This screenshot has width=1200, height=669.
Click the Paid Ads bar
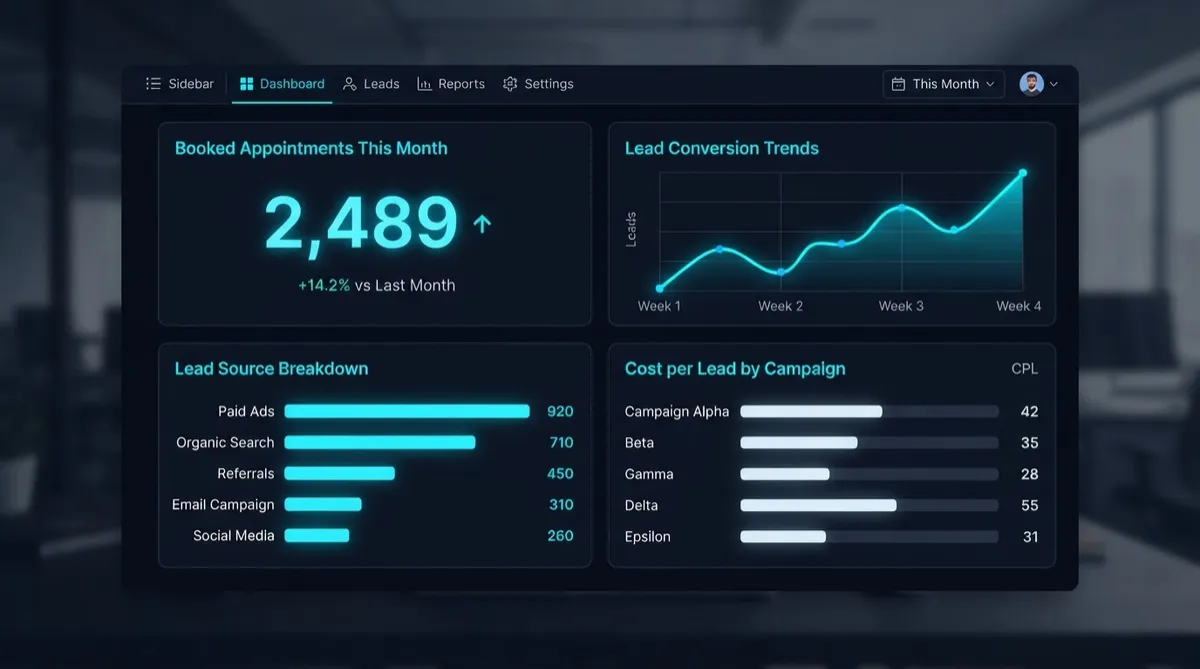(x=407, y=411)
